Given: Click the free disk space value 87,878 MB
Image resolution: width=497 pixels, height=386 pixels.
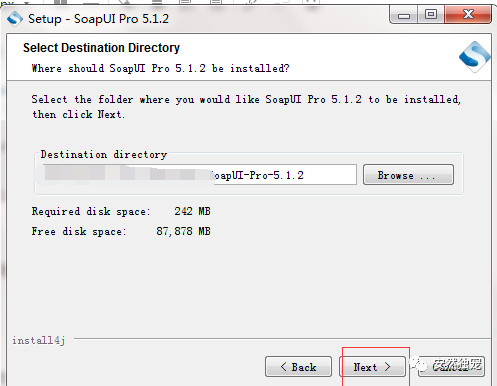Looking at the screenshot, I should [183, 231].
